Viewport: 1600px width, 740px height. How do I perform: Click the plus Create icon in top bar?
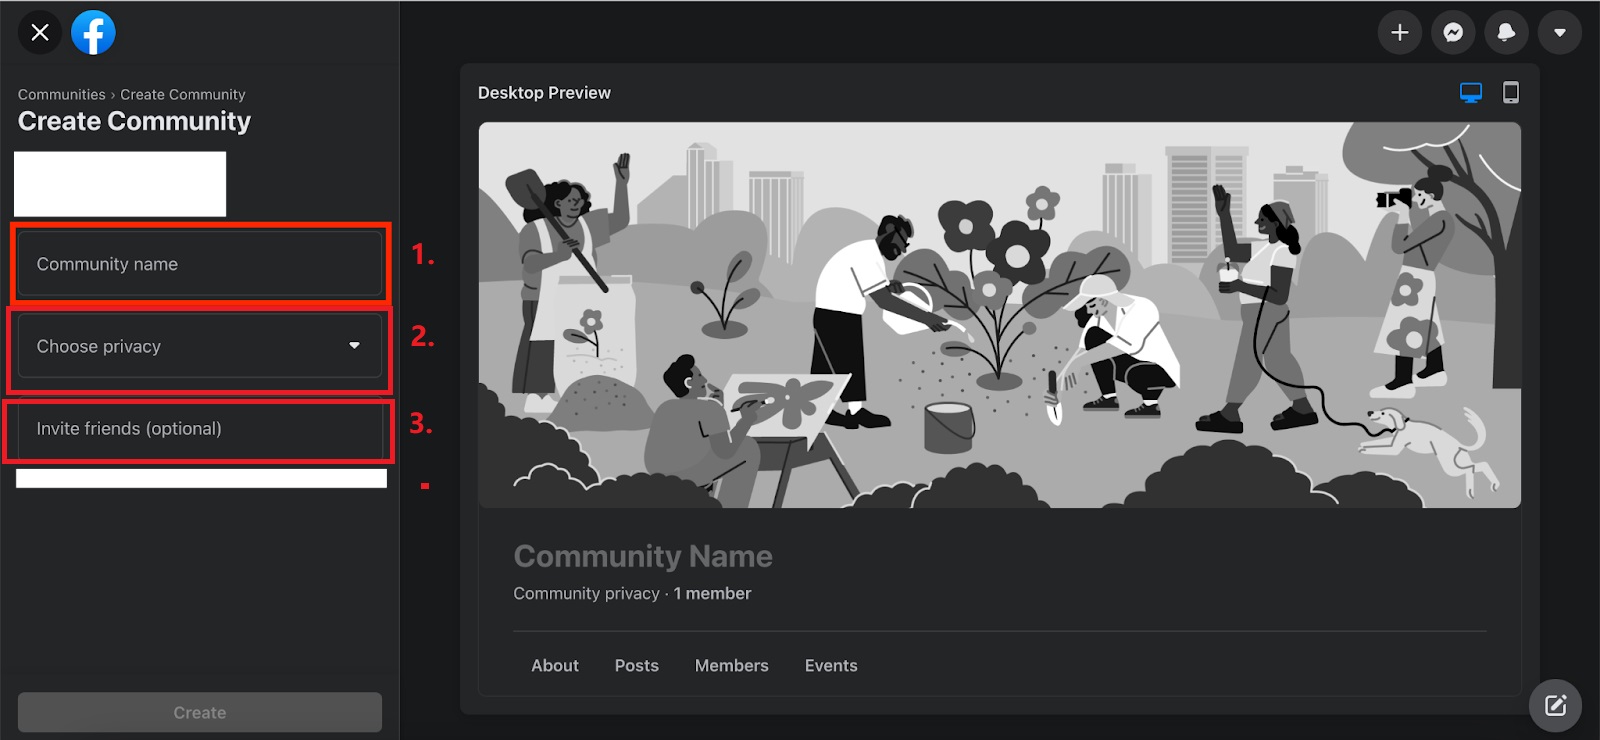[x=1400, y=33]
